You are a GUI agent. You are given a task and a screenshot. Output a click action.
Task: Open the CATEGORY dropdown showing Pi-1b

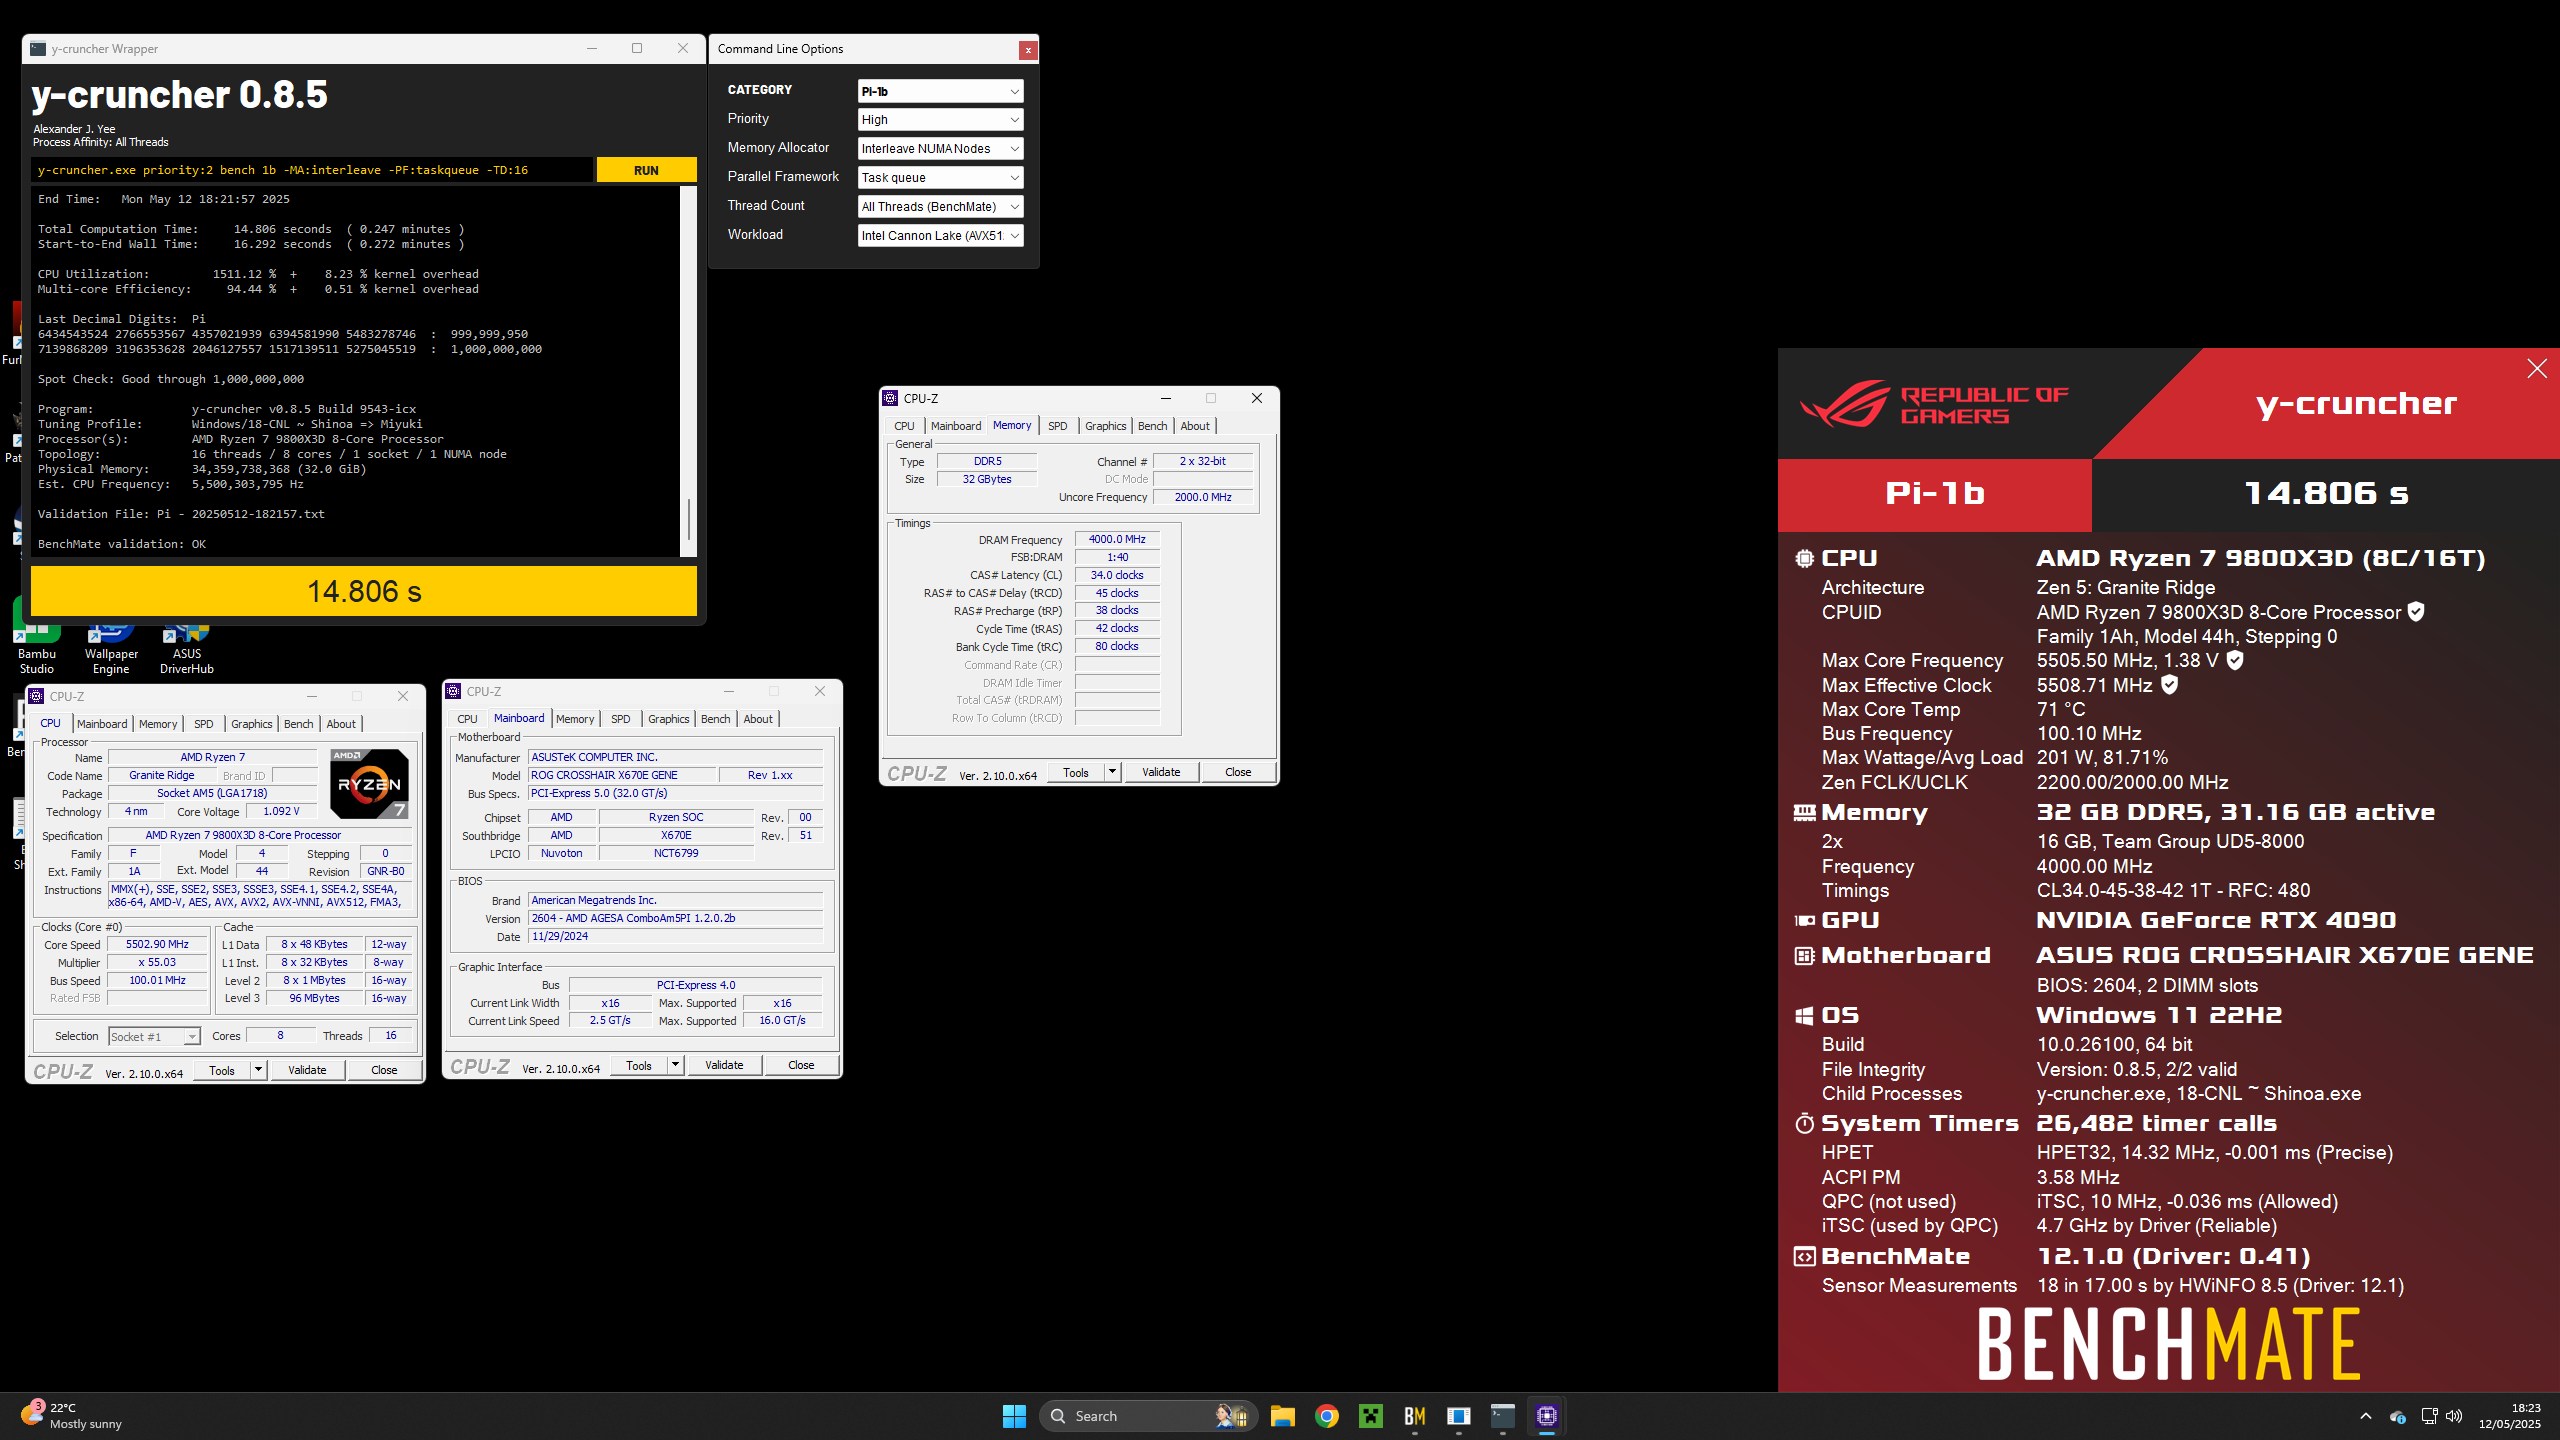point(940,91)
